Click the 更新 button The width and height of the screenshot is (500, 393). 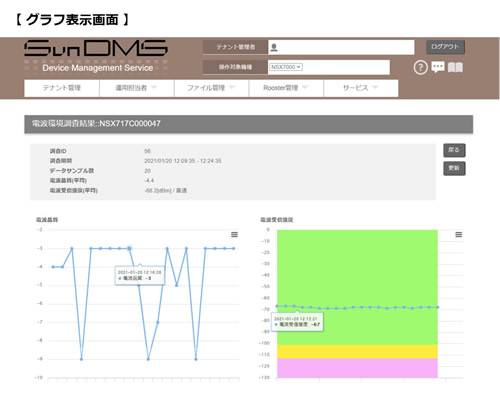coord(454,168)
